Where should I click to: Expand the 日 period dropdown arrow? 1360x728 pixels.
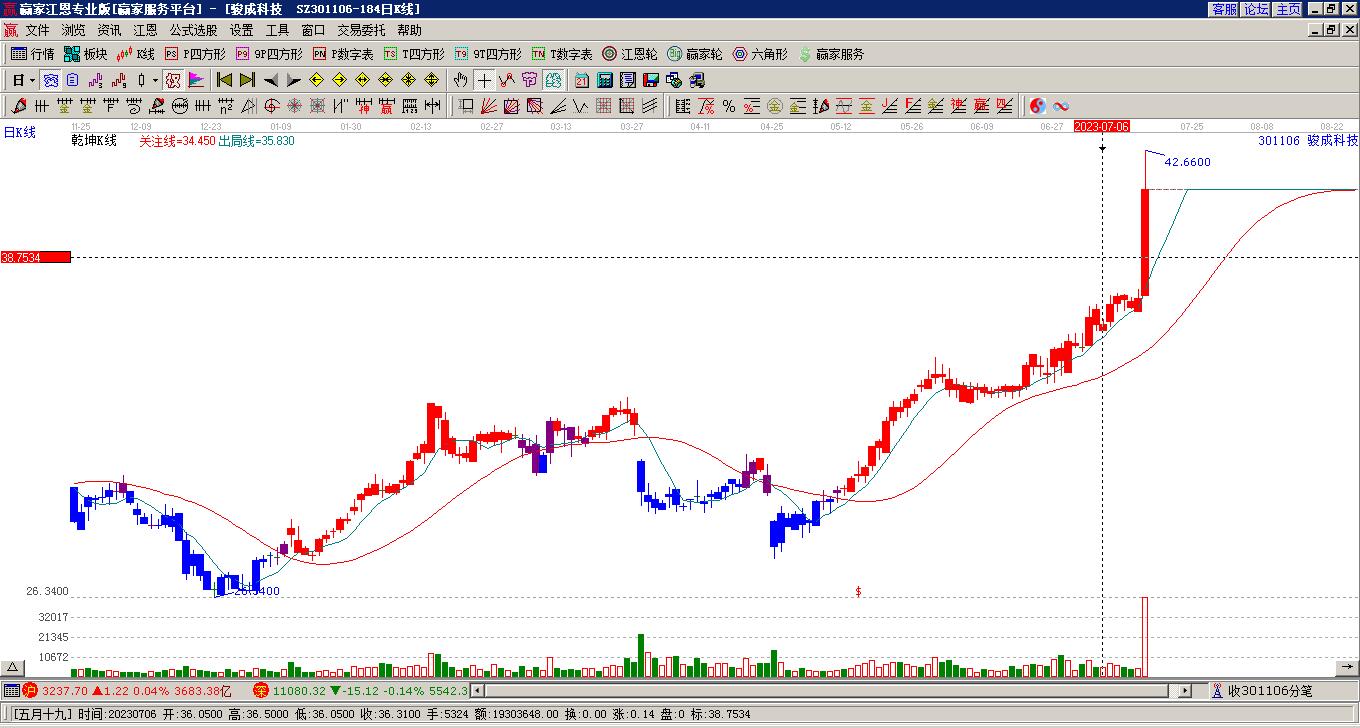point(33,80)
